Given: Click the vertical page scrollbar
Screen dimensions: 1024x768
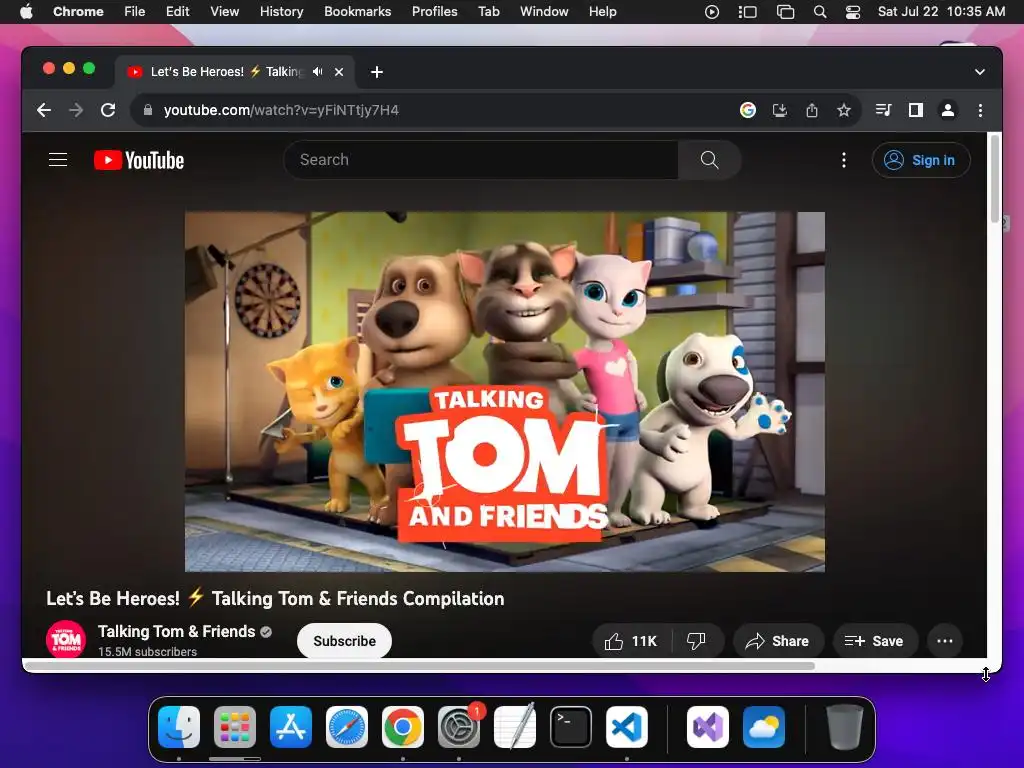Looking at the screenshot, I should 995,178.
